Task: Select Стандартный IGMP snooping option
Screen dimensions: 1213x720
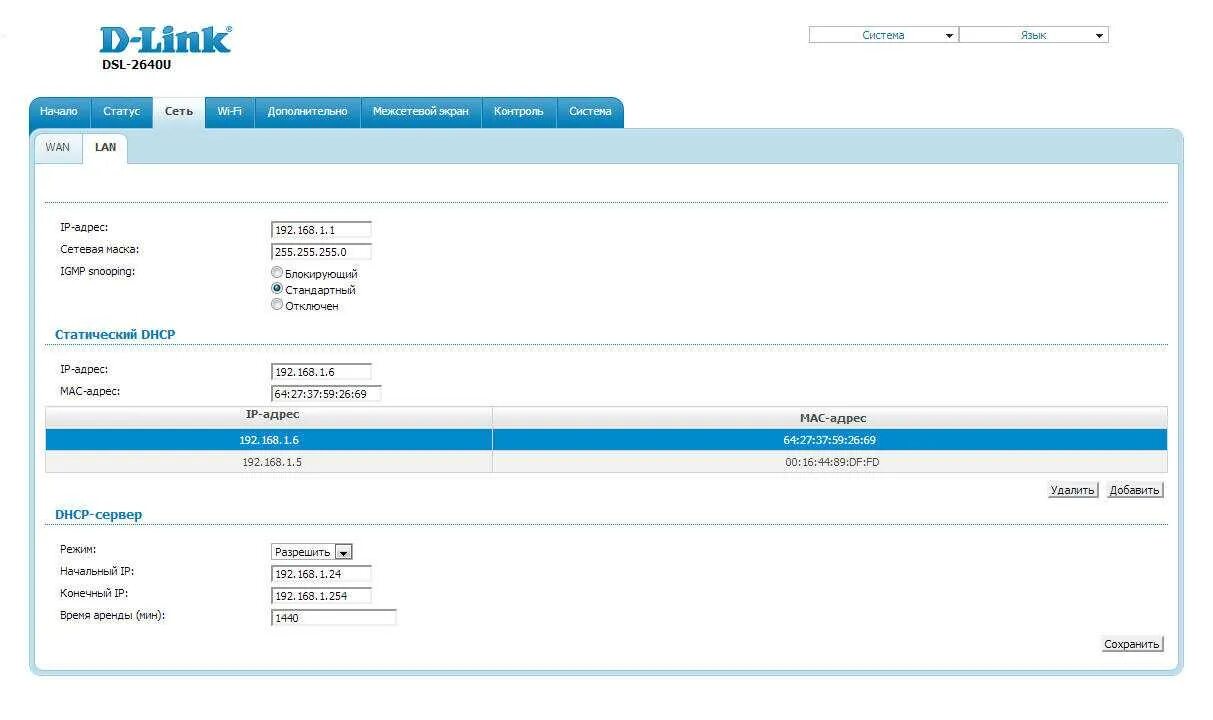Action: pos(277,289)
